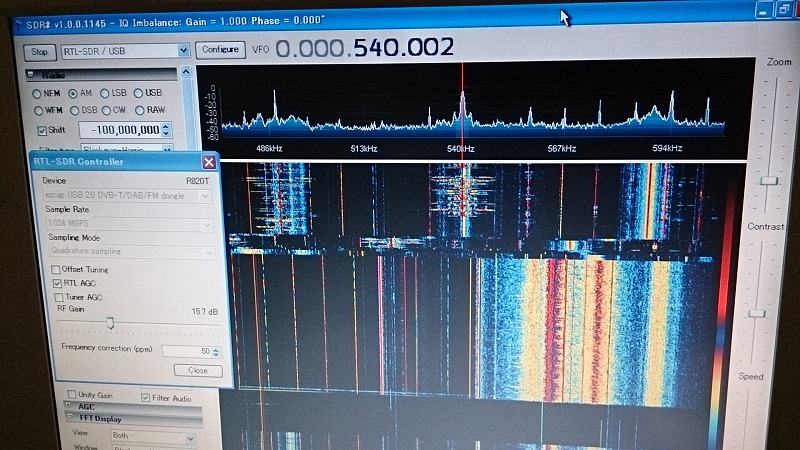Click the 540kHz label on spectrum
Screen dimensions: 800x450
click(461, 149)
